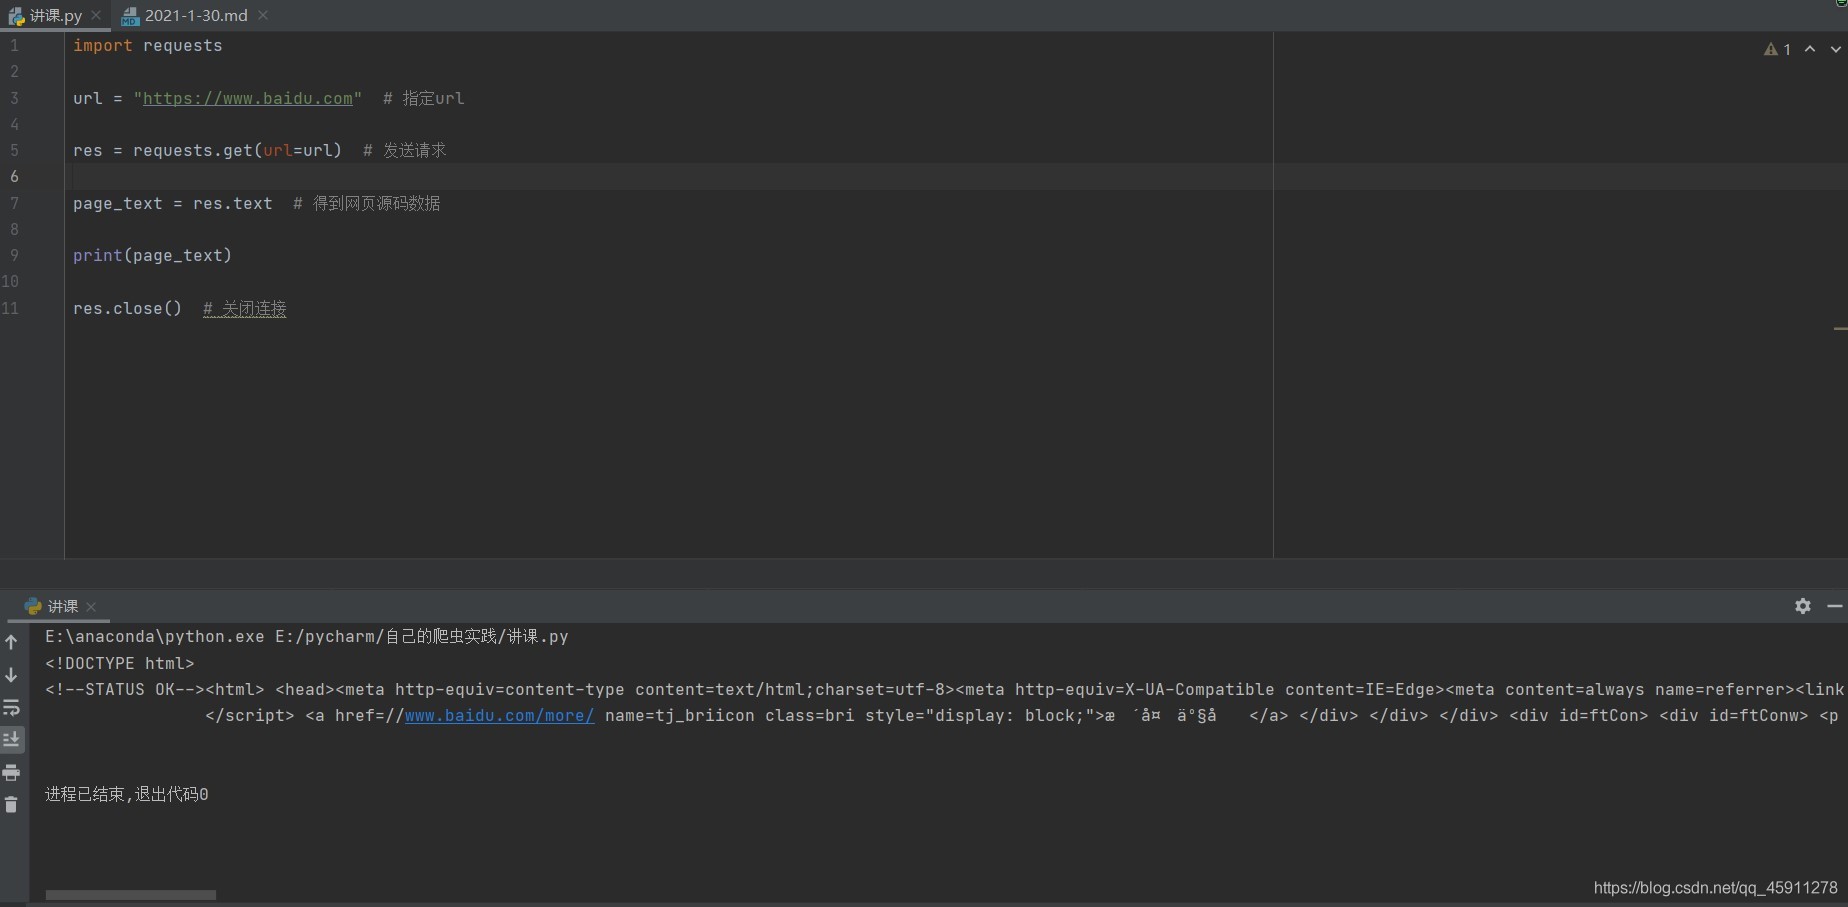
Task: Go to next highlighted error arrow
Action: (x=1836, y=49)
